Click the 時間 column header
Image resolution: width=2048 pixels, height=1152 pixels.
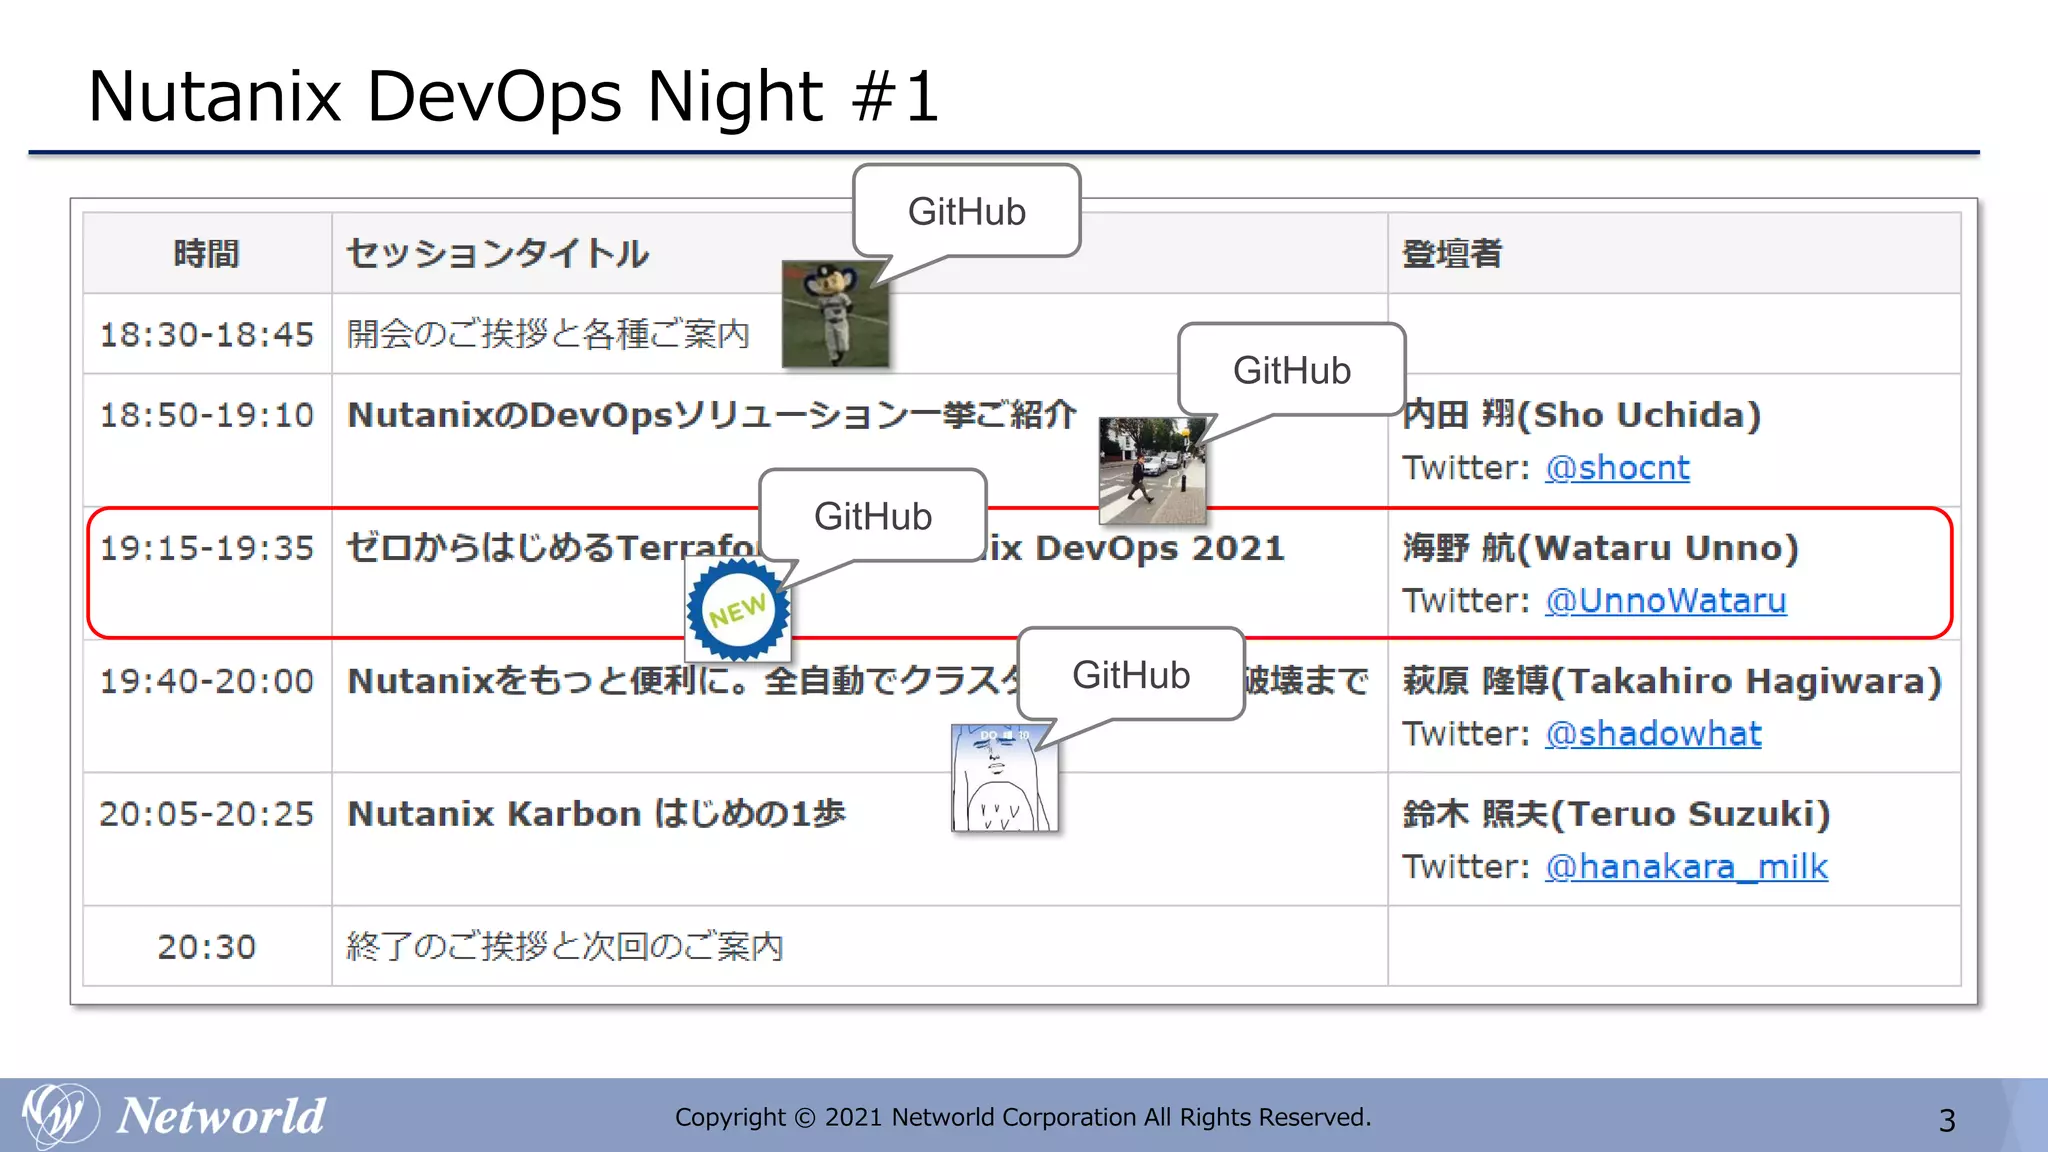tap(206, 254)
